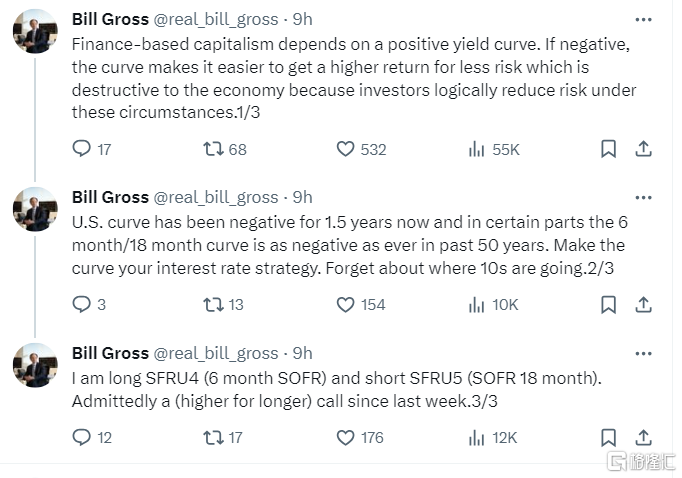The image size is (682, 478).
Task: Like the tweet with 532 likes
Action: click(346, 149)
